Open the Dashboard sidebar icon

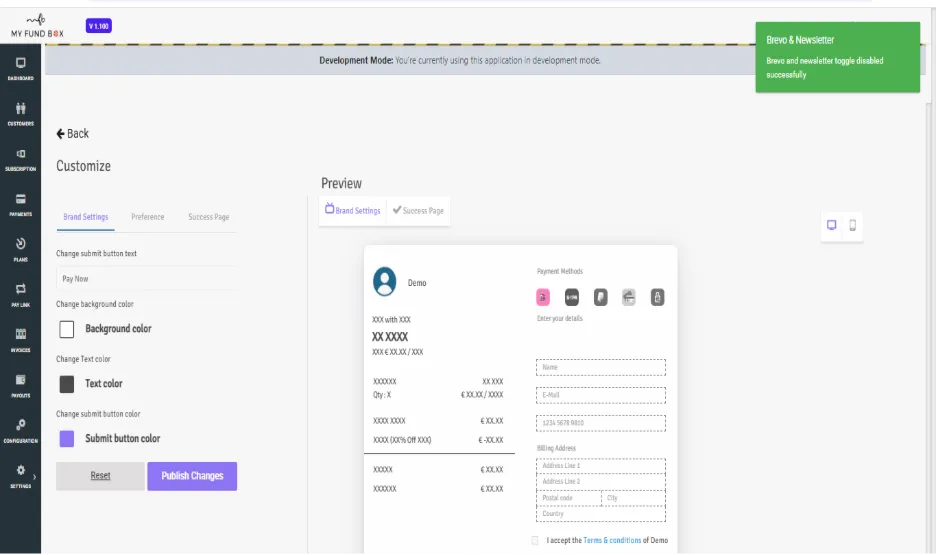click(x=20, y=69)
